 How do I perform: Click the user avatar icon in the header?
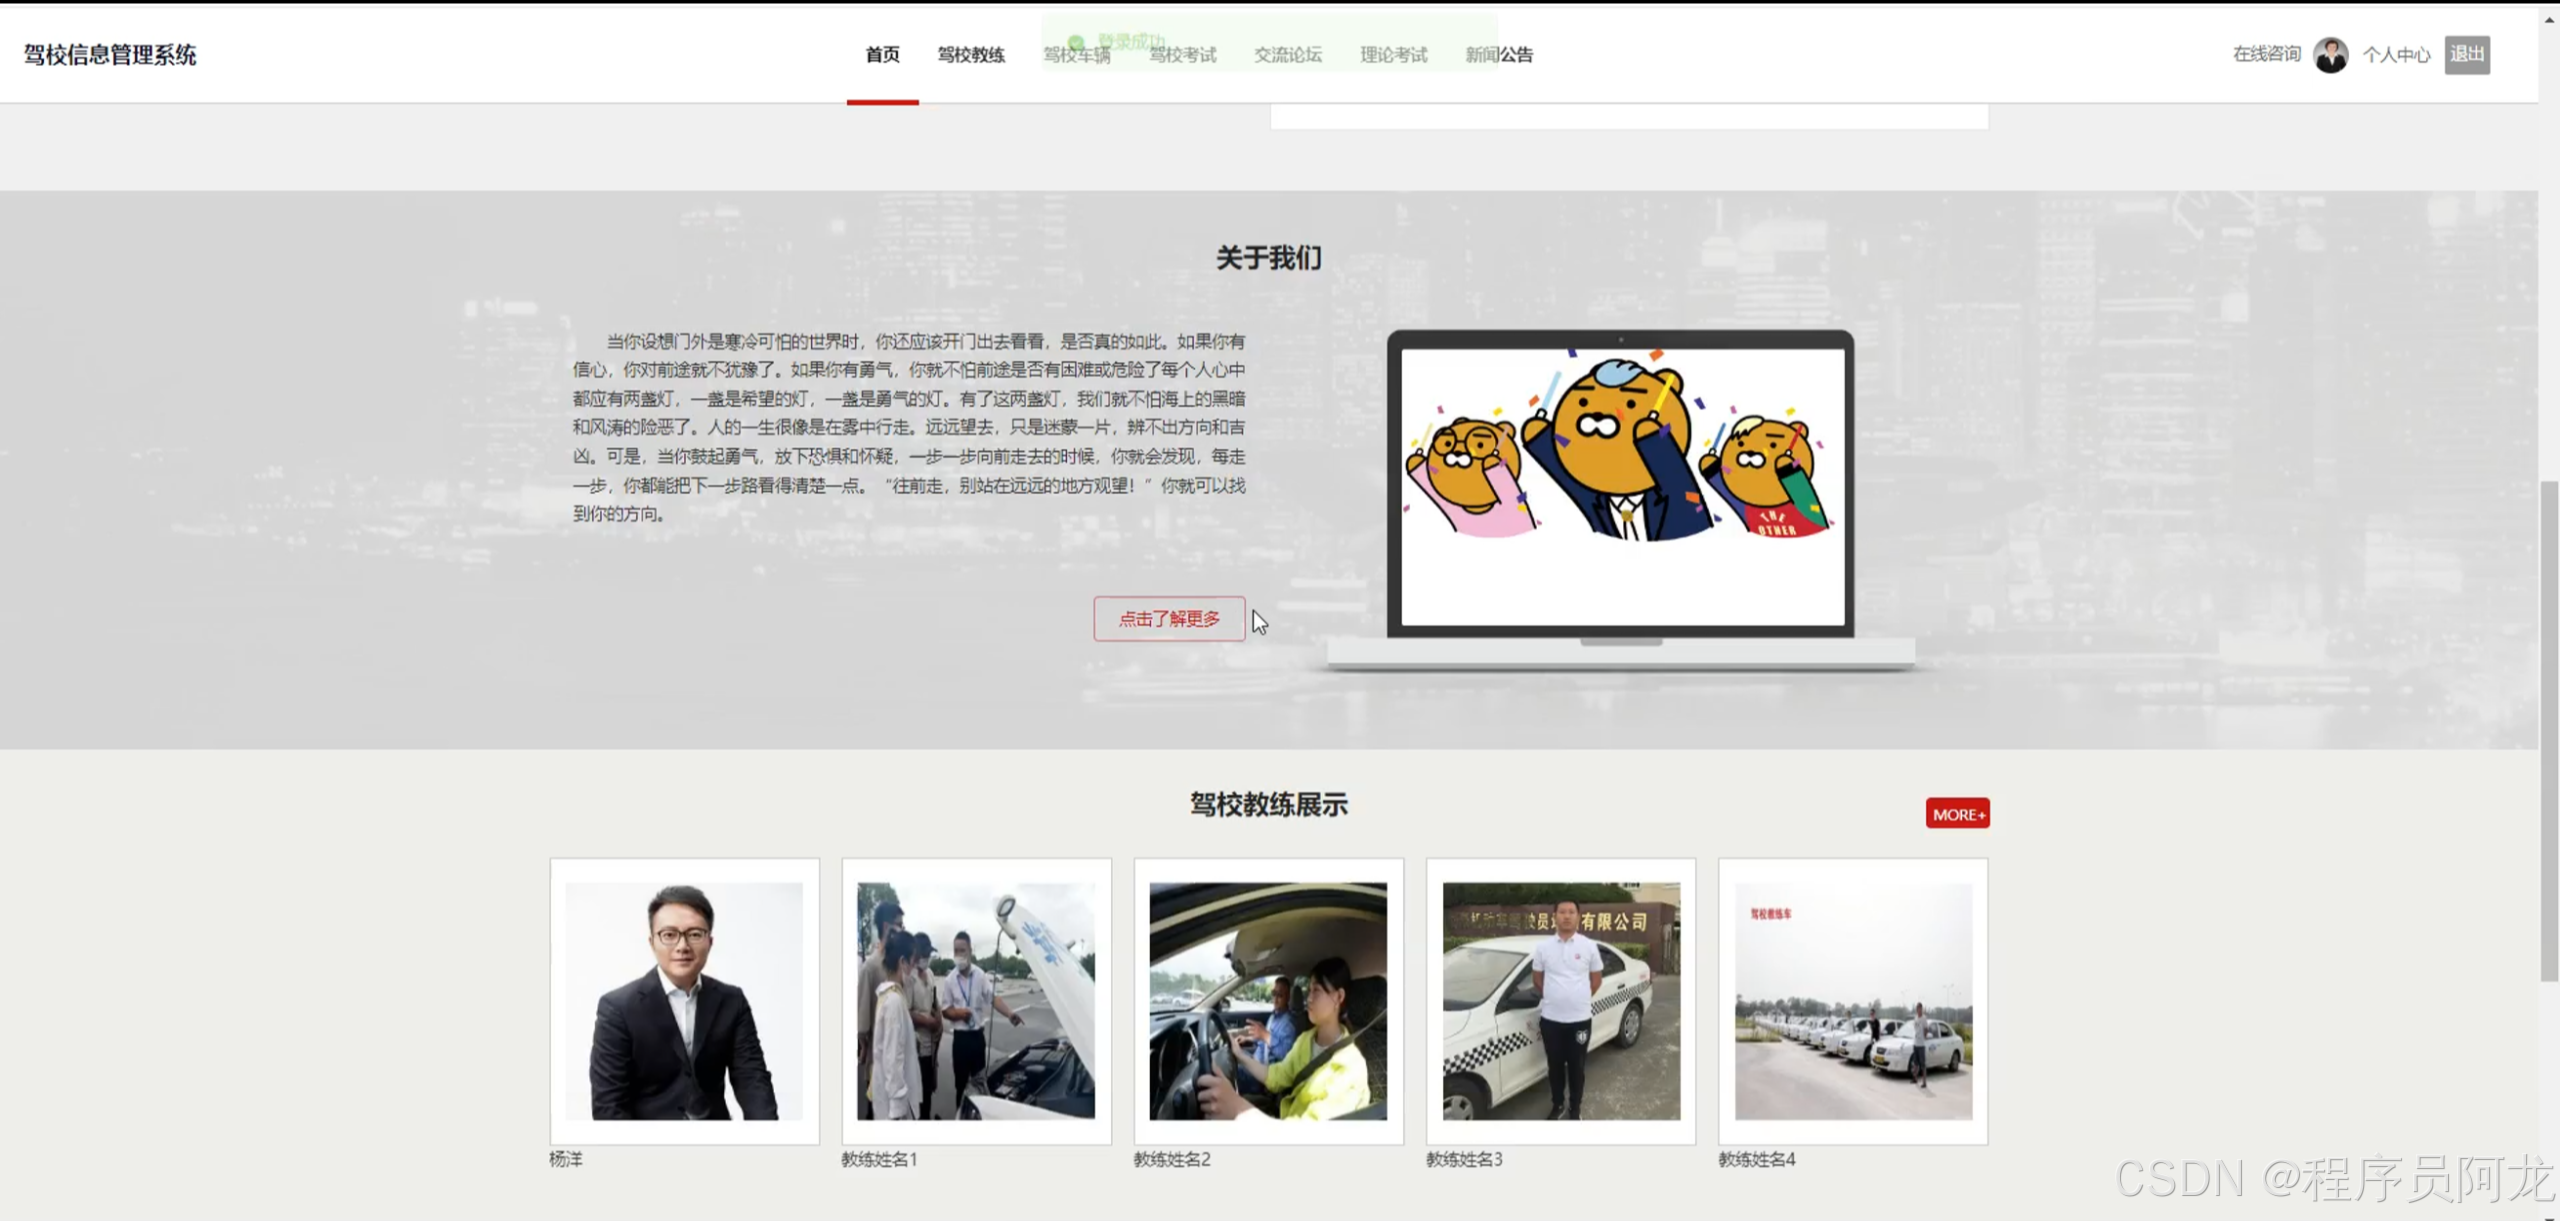tap(2330, 55)
